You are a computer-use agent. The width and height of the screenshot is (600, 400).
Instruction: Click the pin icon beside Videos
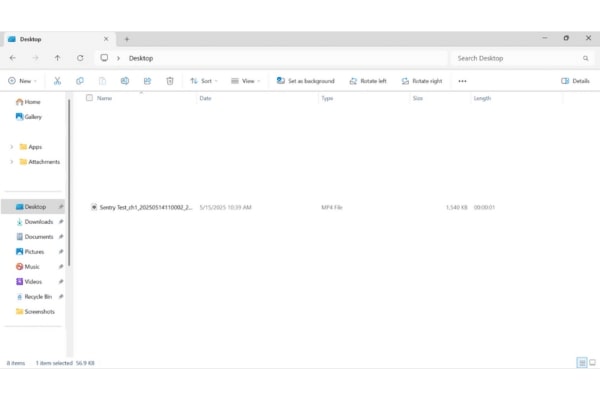click(x=61, y=281)
